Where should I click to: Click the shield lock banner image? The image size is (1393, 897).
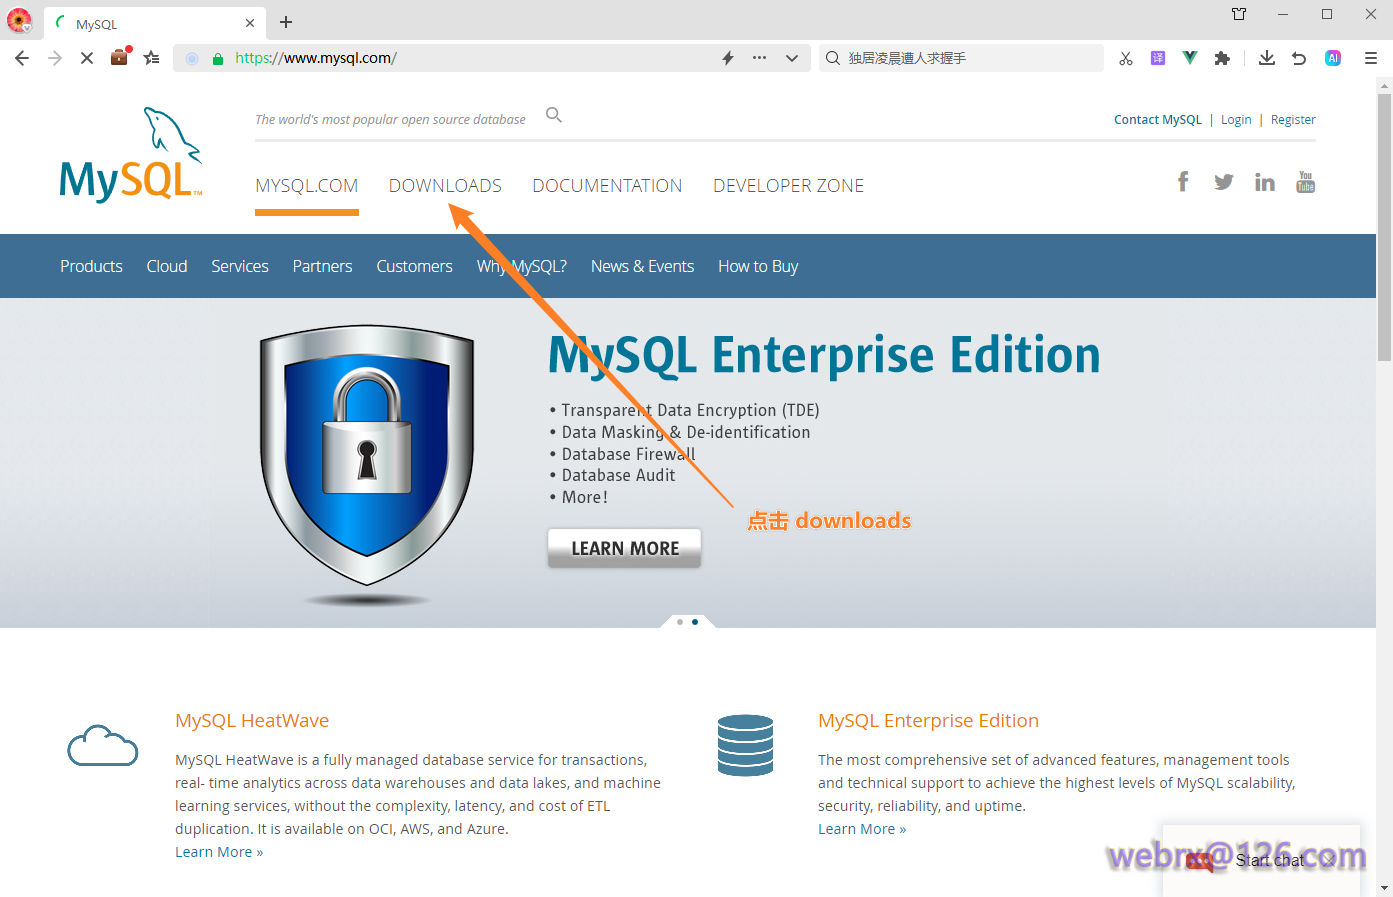pyautogui.click(x=367, y=455)
